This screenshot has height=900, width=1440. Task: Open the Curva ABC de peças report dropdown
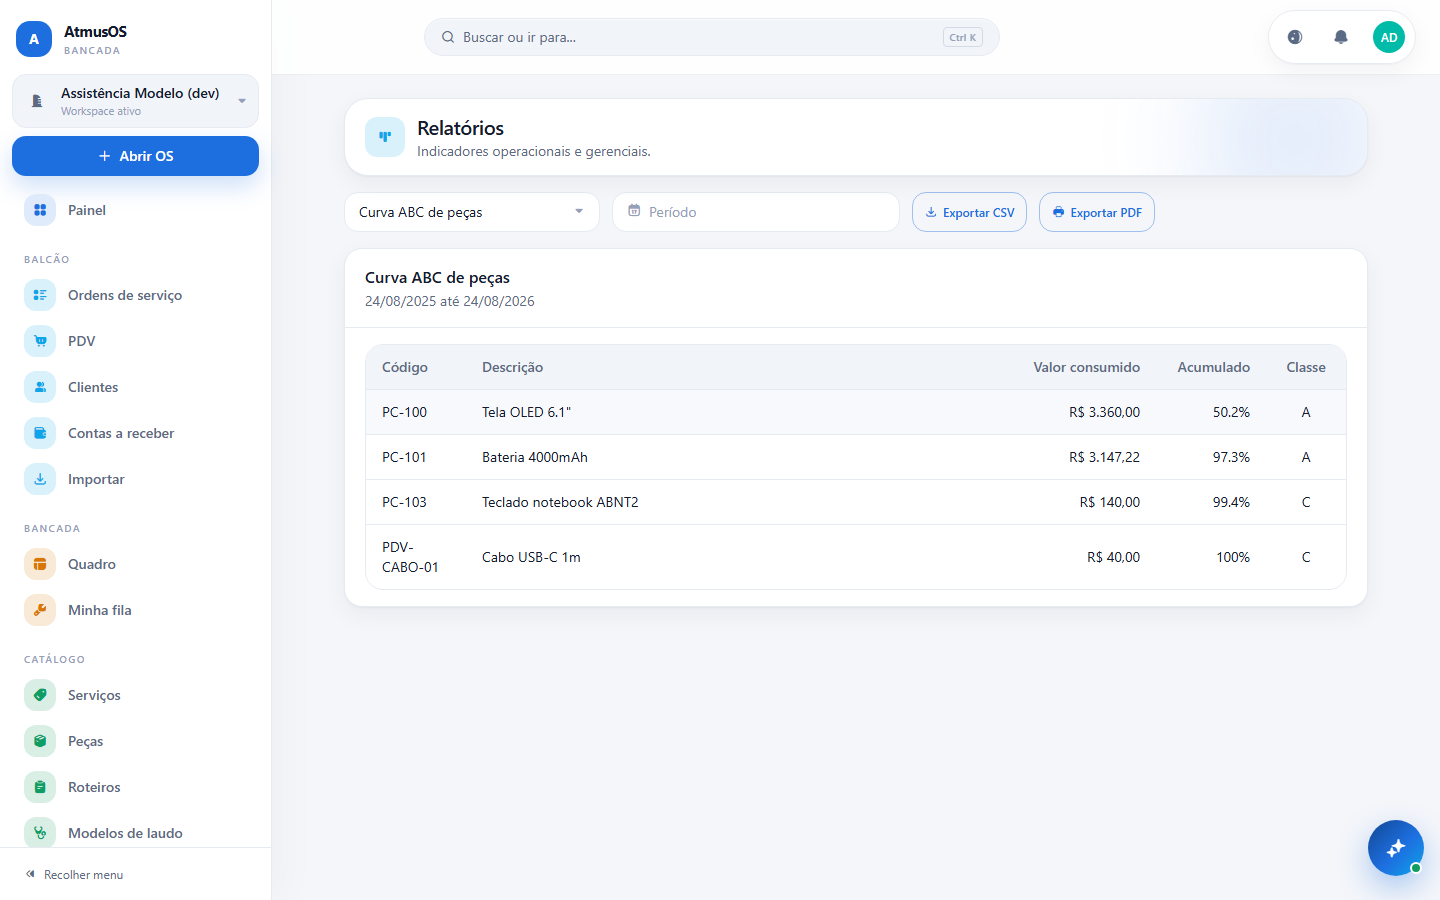pos(472,212)
